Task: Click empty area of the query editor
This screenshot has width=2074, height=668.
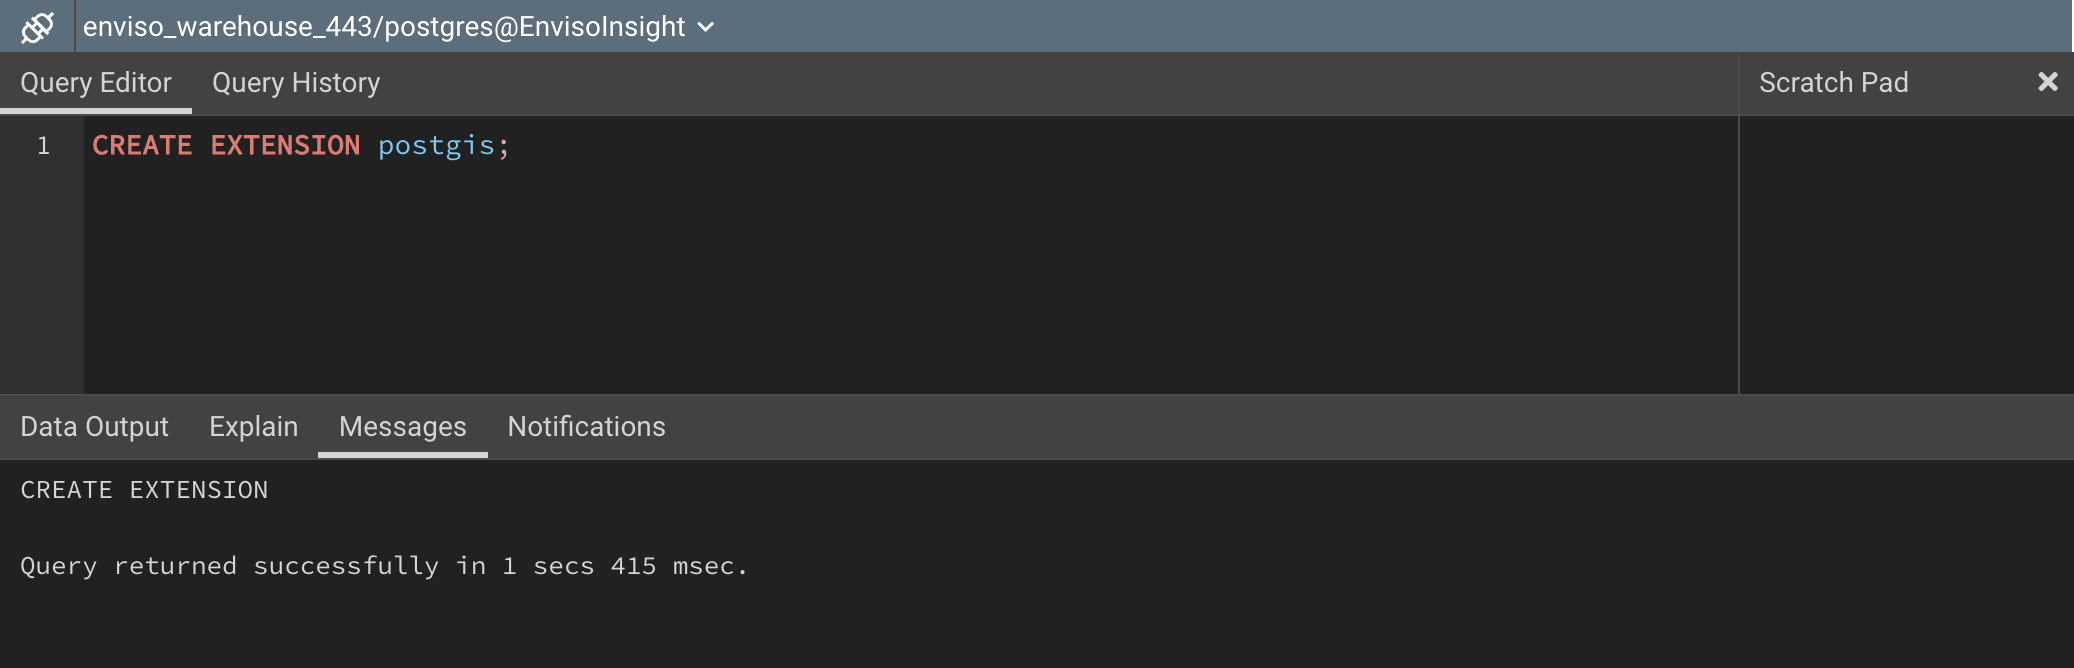Action: [900, 280]
